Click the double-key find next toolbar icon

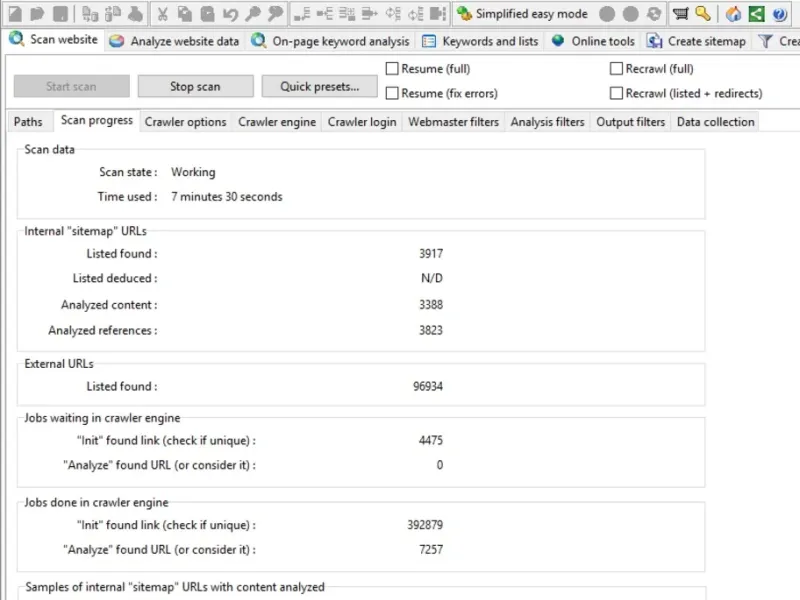pos(276,14)
